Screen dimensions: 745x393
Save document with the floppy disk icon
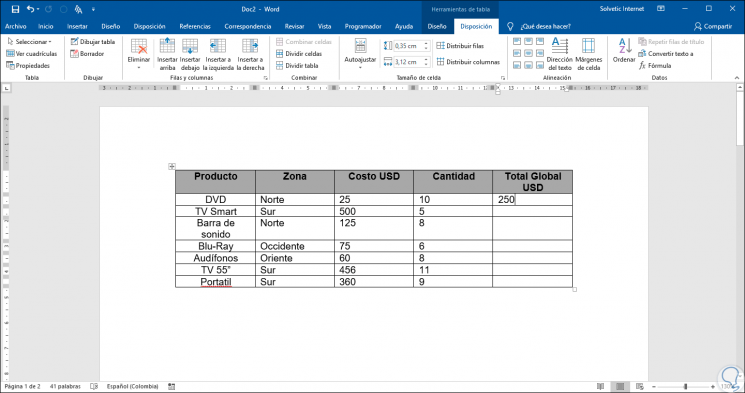click(x=15, y=9)
